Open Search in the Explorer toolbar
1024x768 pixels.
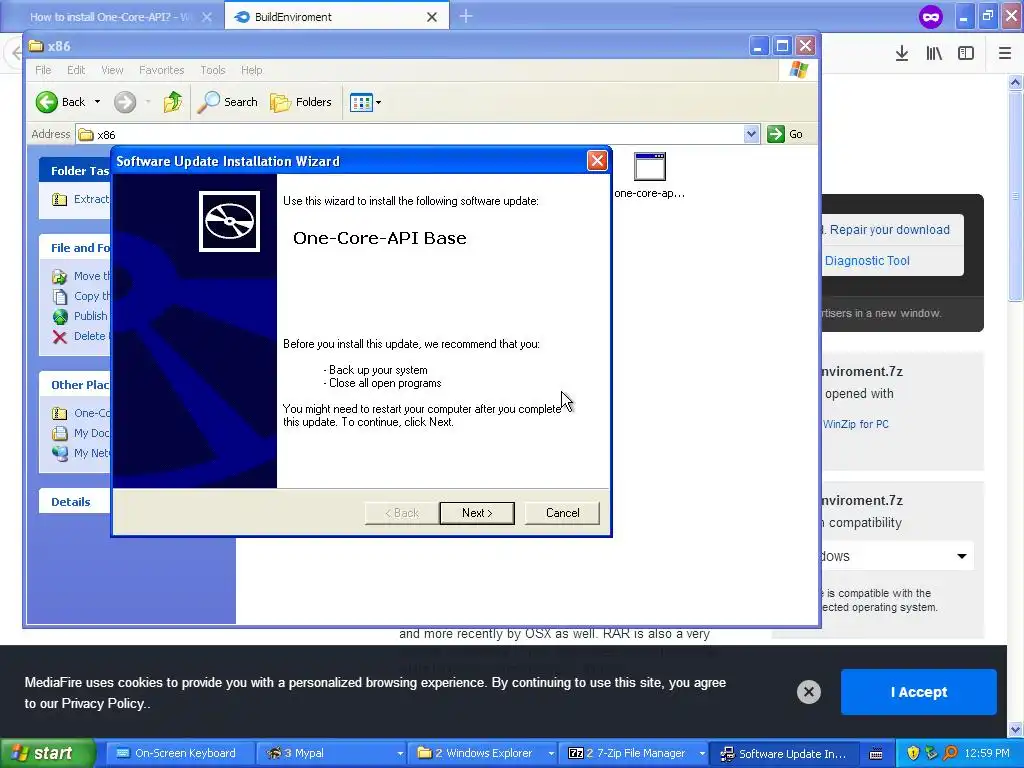coord(228,102)
